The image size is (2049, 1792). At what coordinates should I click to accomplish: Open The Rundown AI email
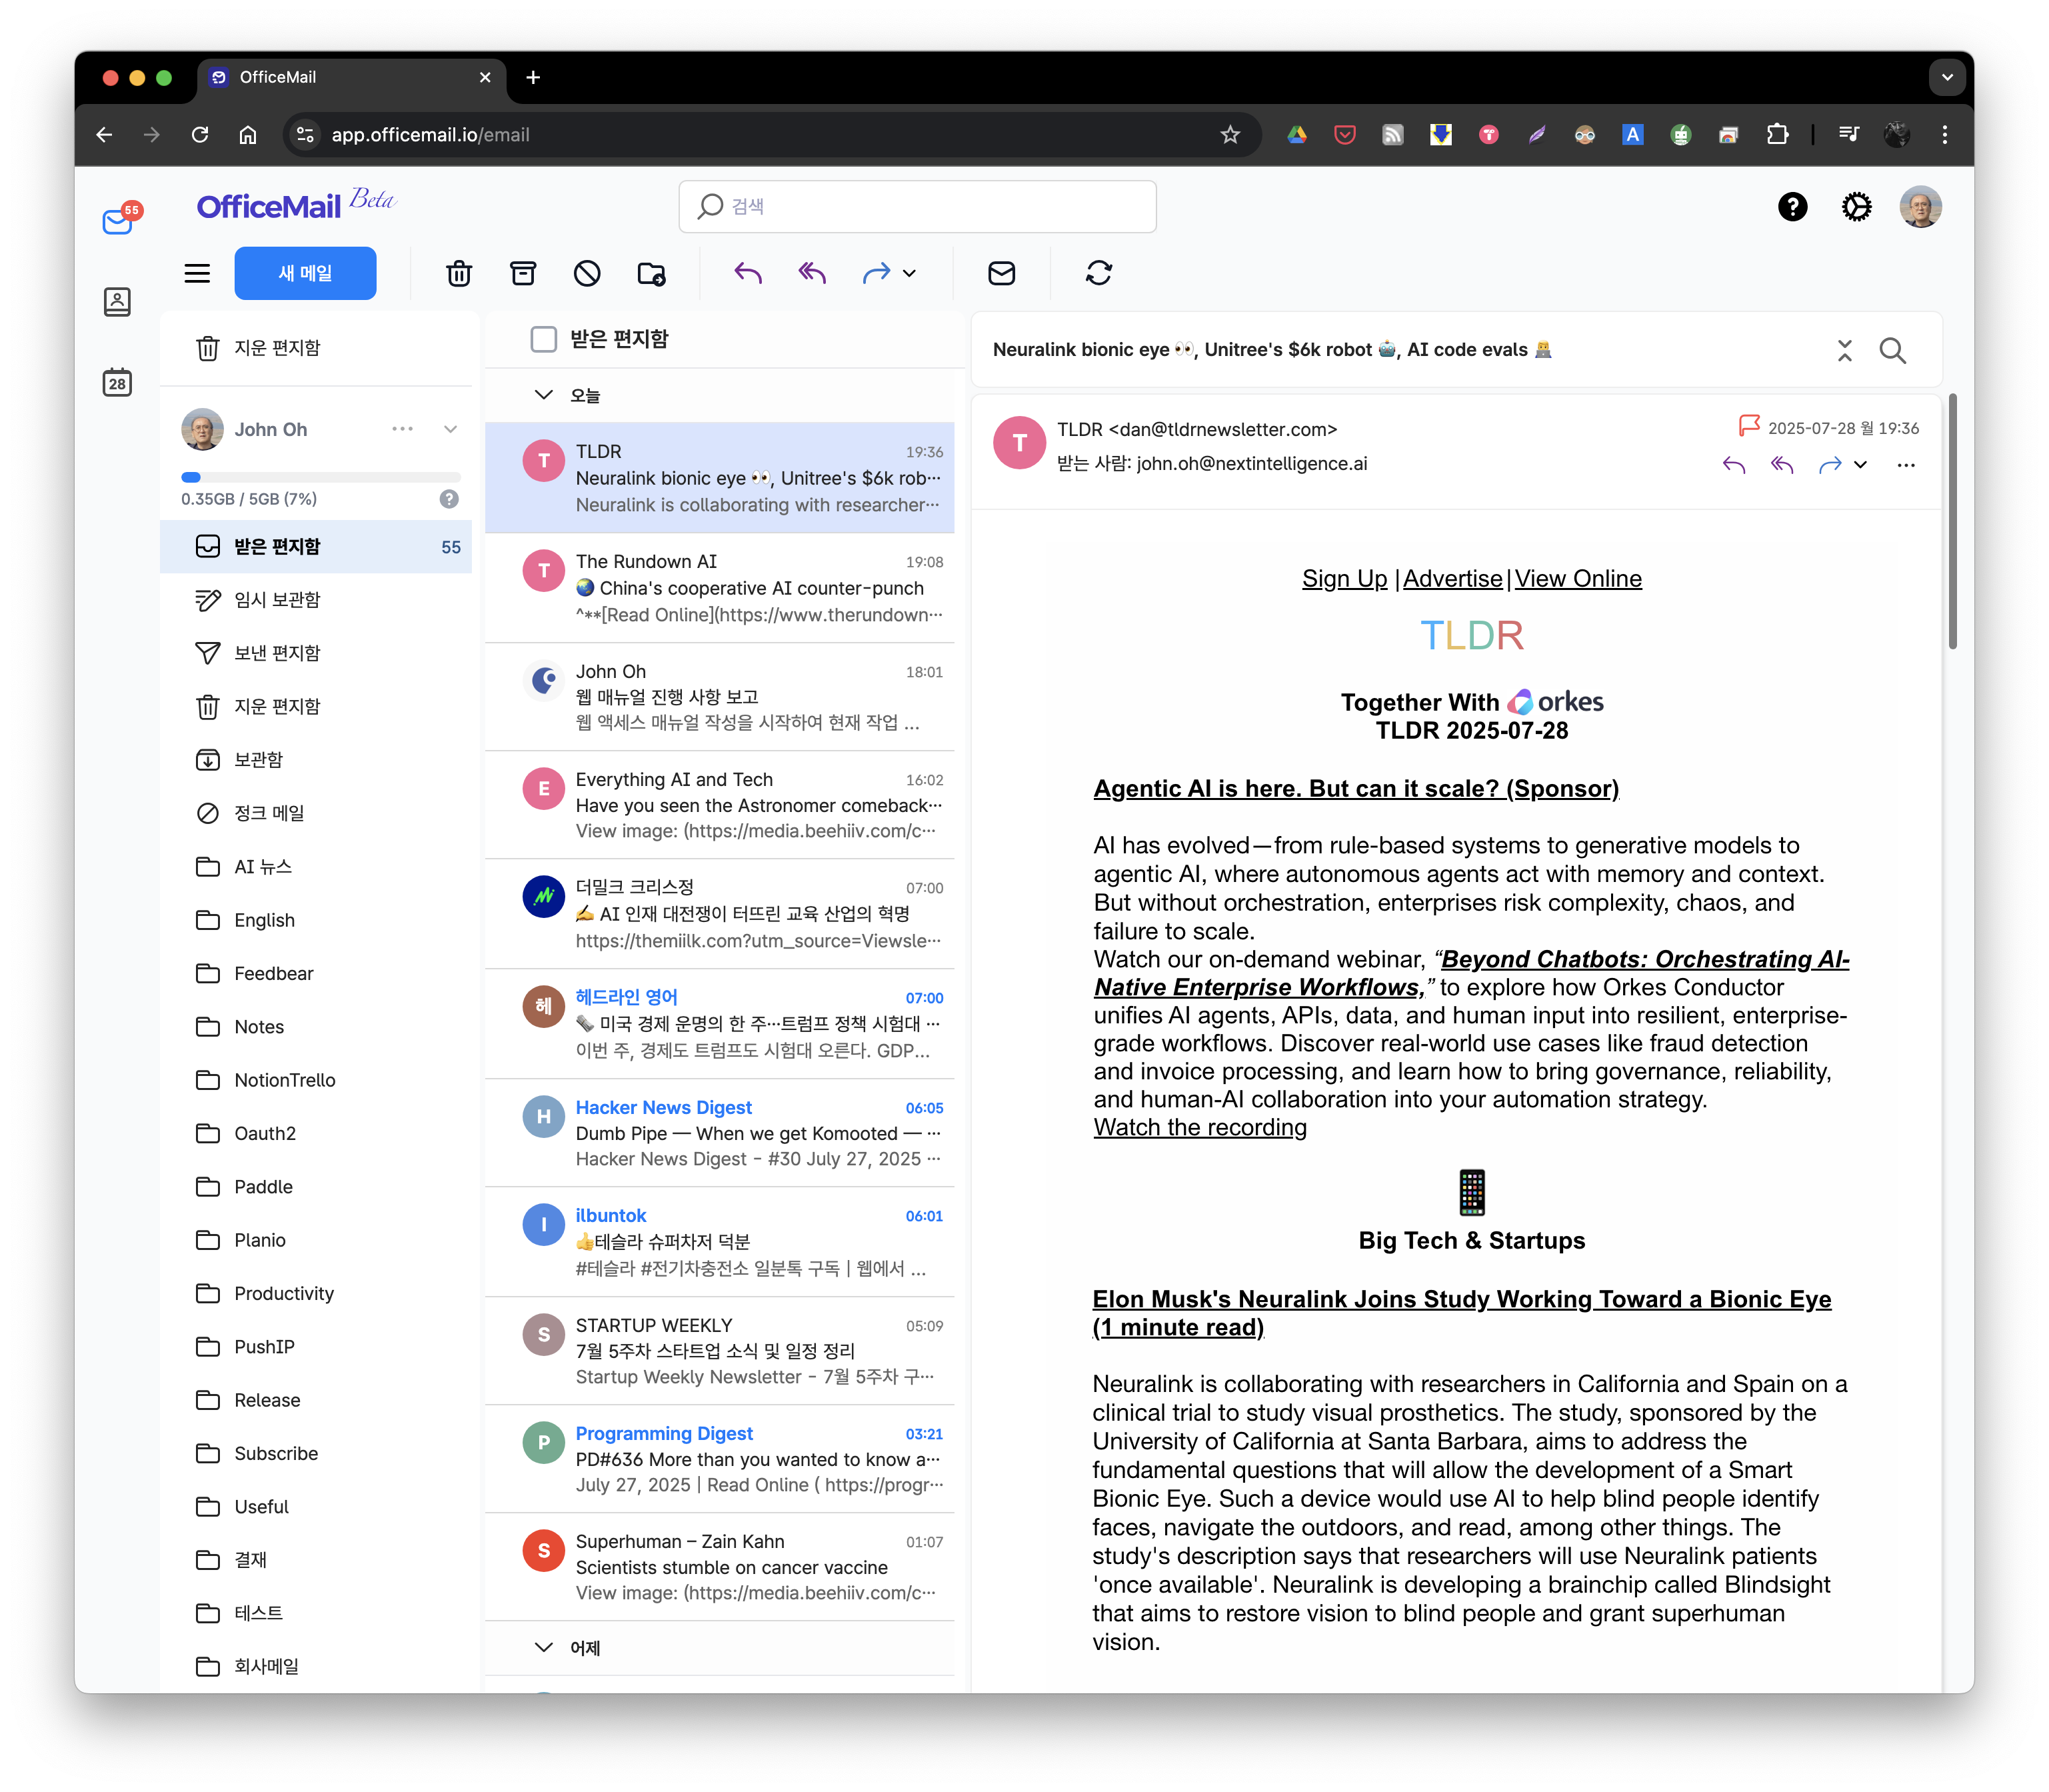pos(719,588)
